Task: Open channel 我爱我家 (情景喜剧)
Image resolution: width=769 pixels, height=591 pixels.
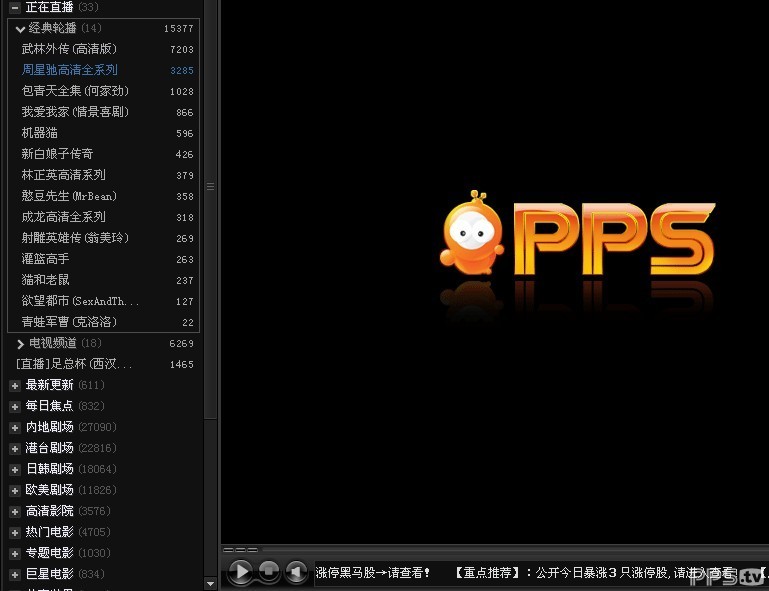Action: click(x=103, y=112)
